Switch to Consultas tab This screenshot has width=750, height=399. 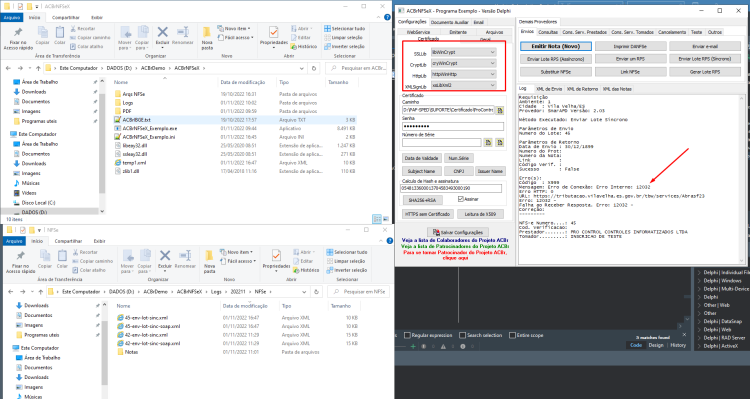(x=548, y=32)
